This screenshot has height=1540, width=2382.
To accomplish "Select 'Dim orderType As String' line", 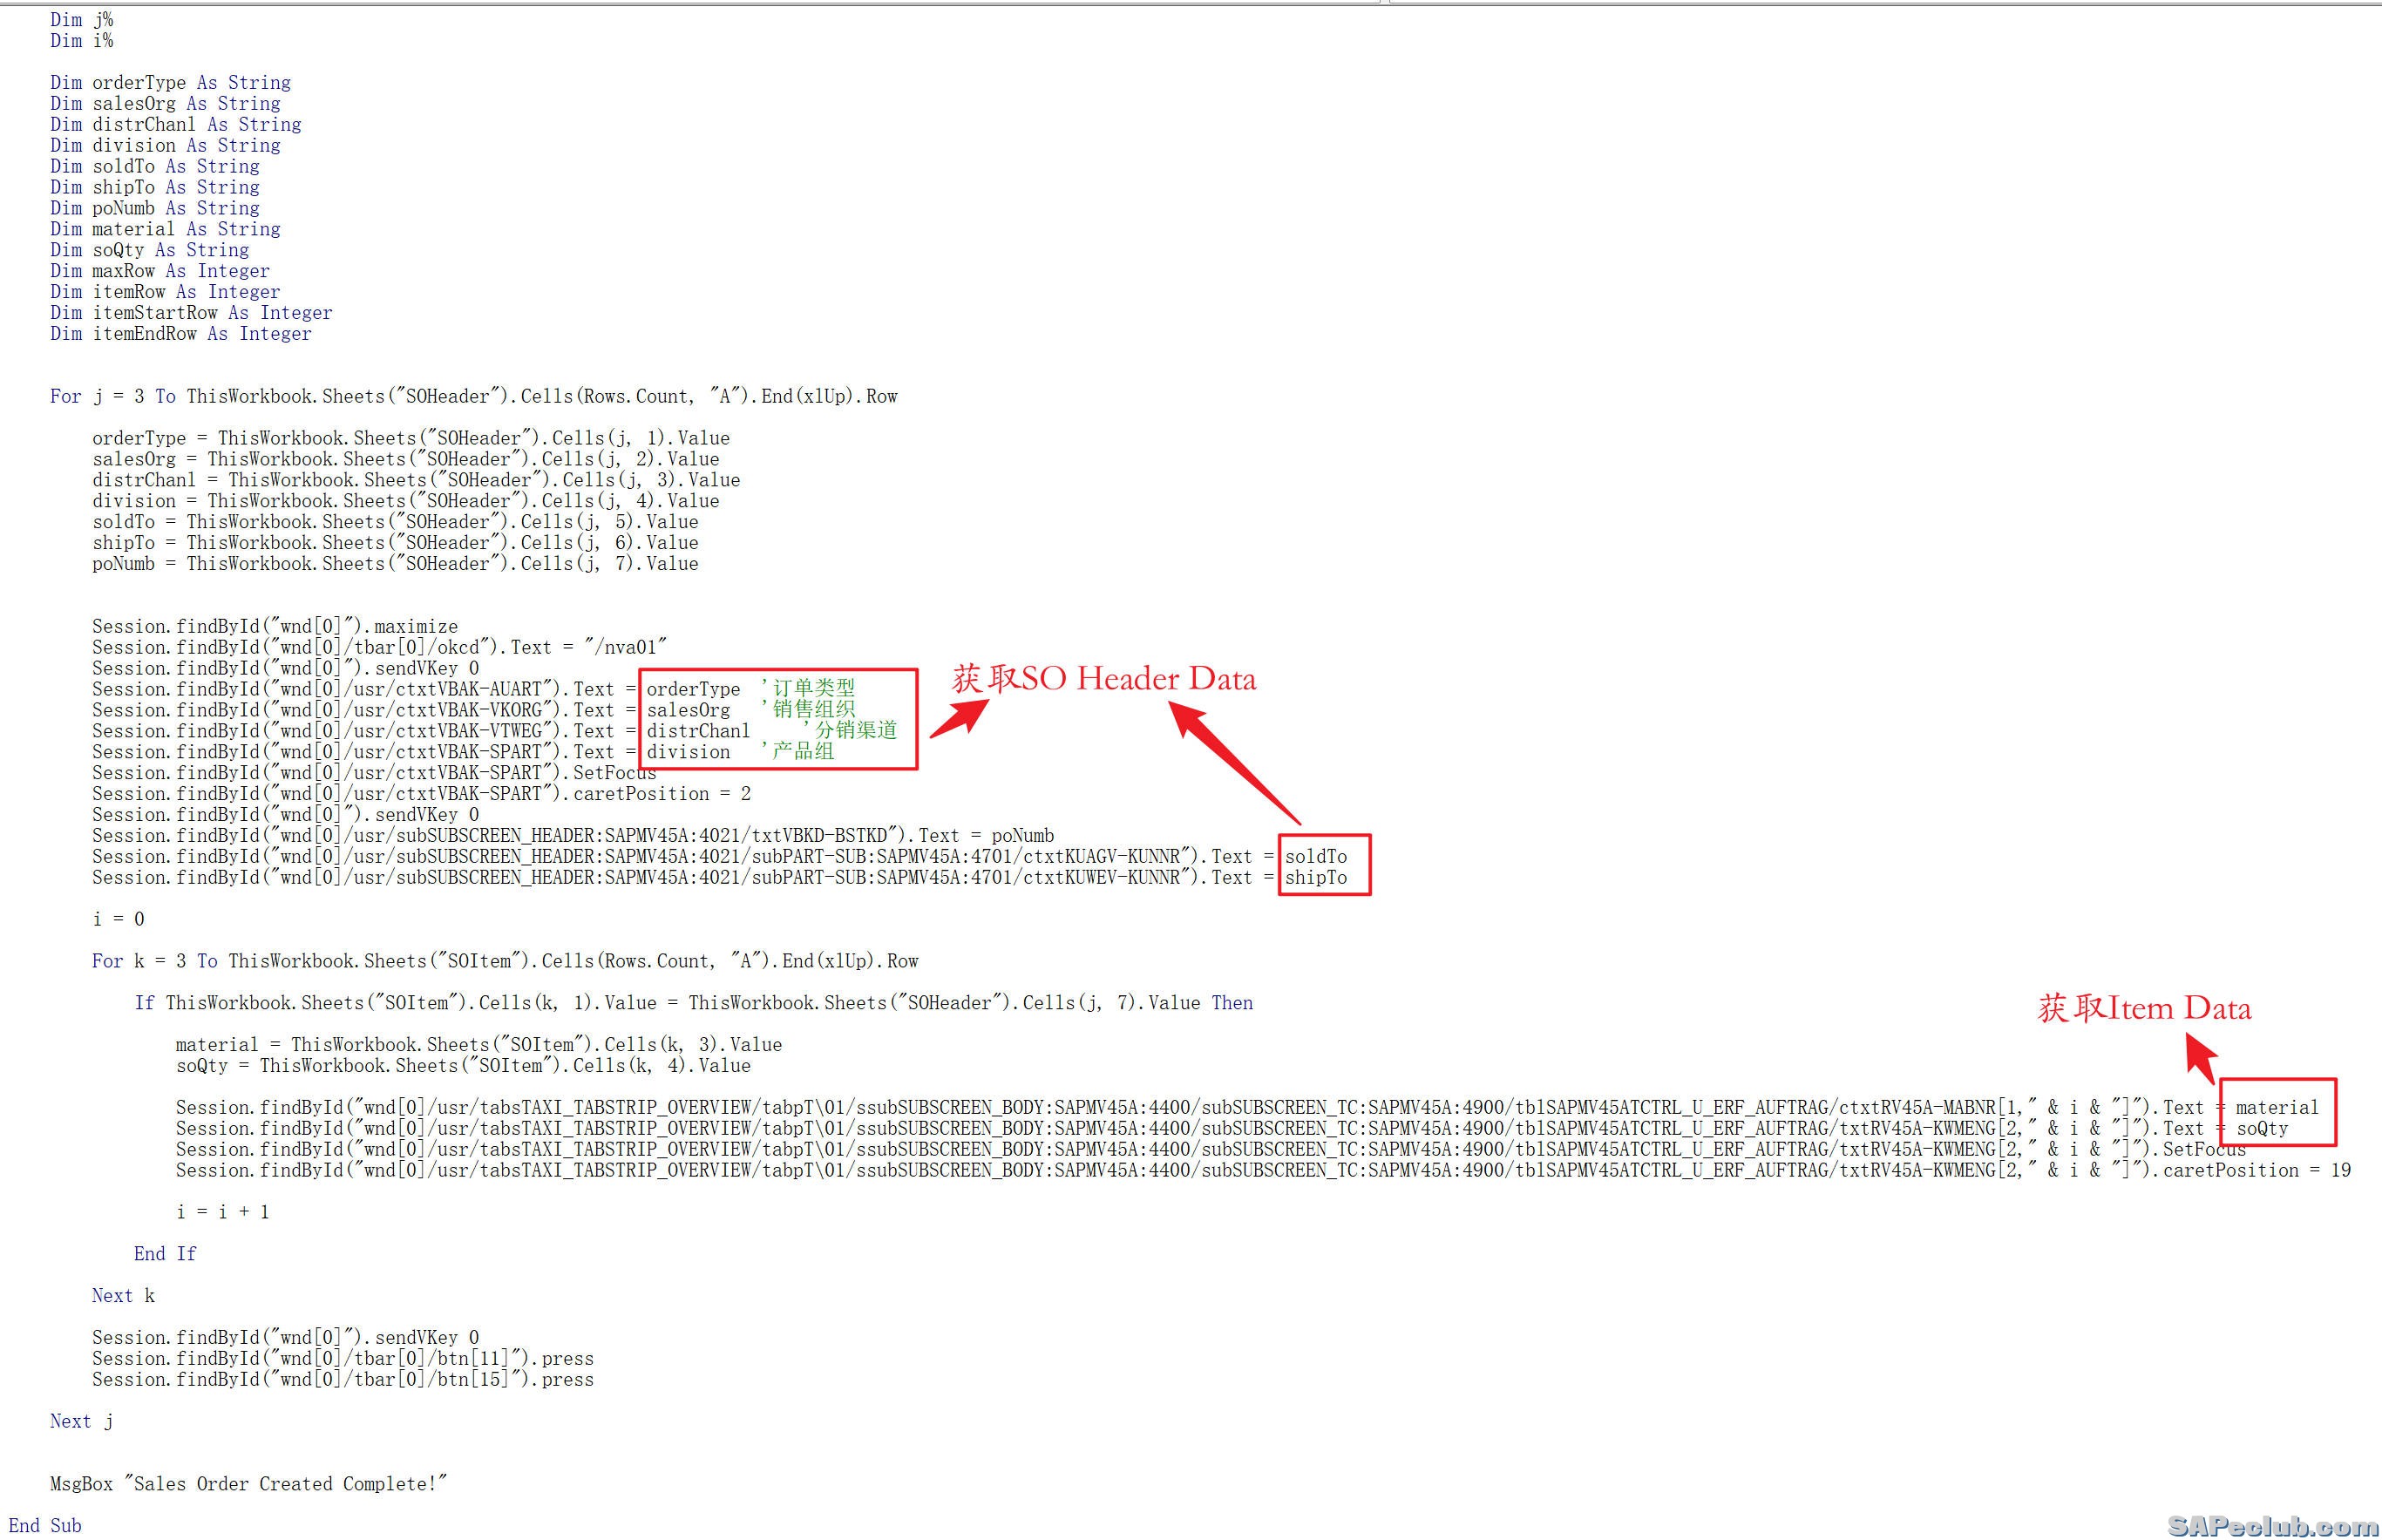I will coord(171,83).
